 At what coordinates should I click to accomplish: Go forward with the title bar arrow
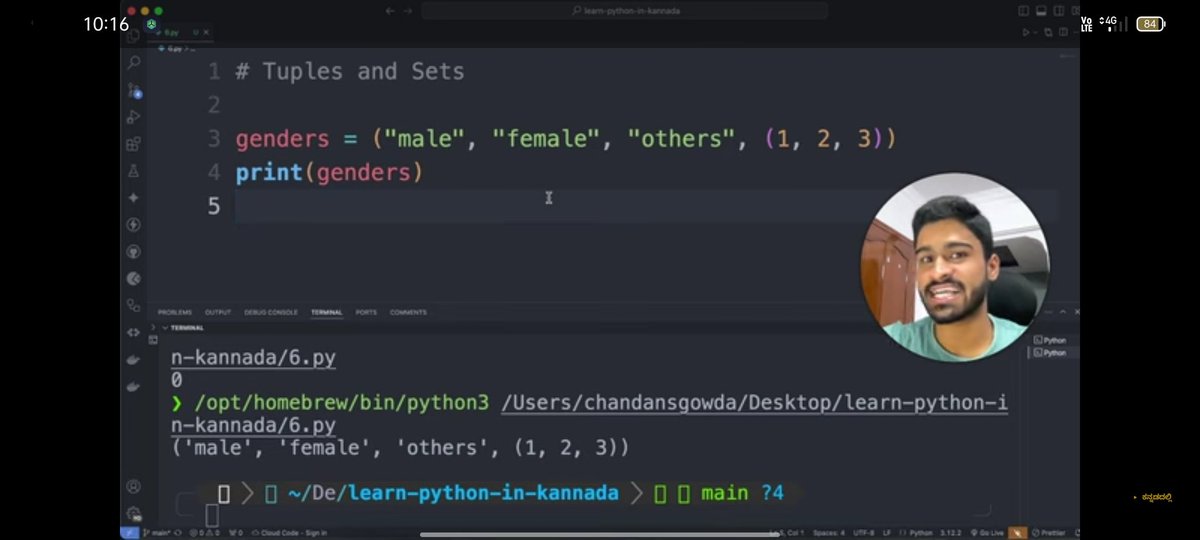[x=408, y=10]
